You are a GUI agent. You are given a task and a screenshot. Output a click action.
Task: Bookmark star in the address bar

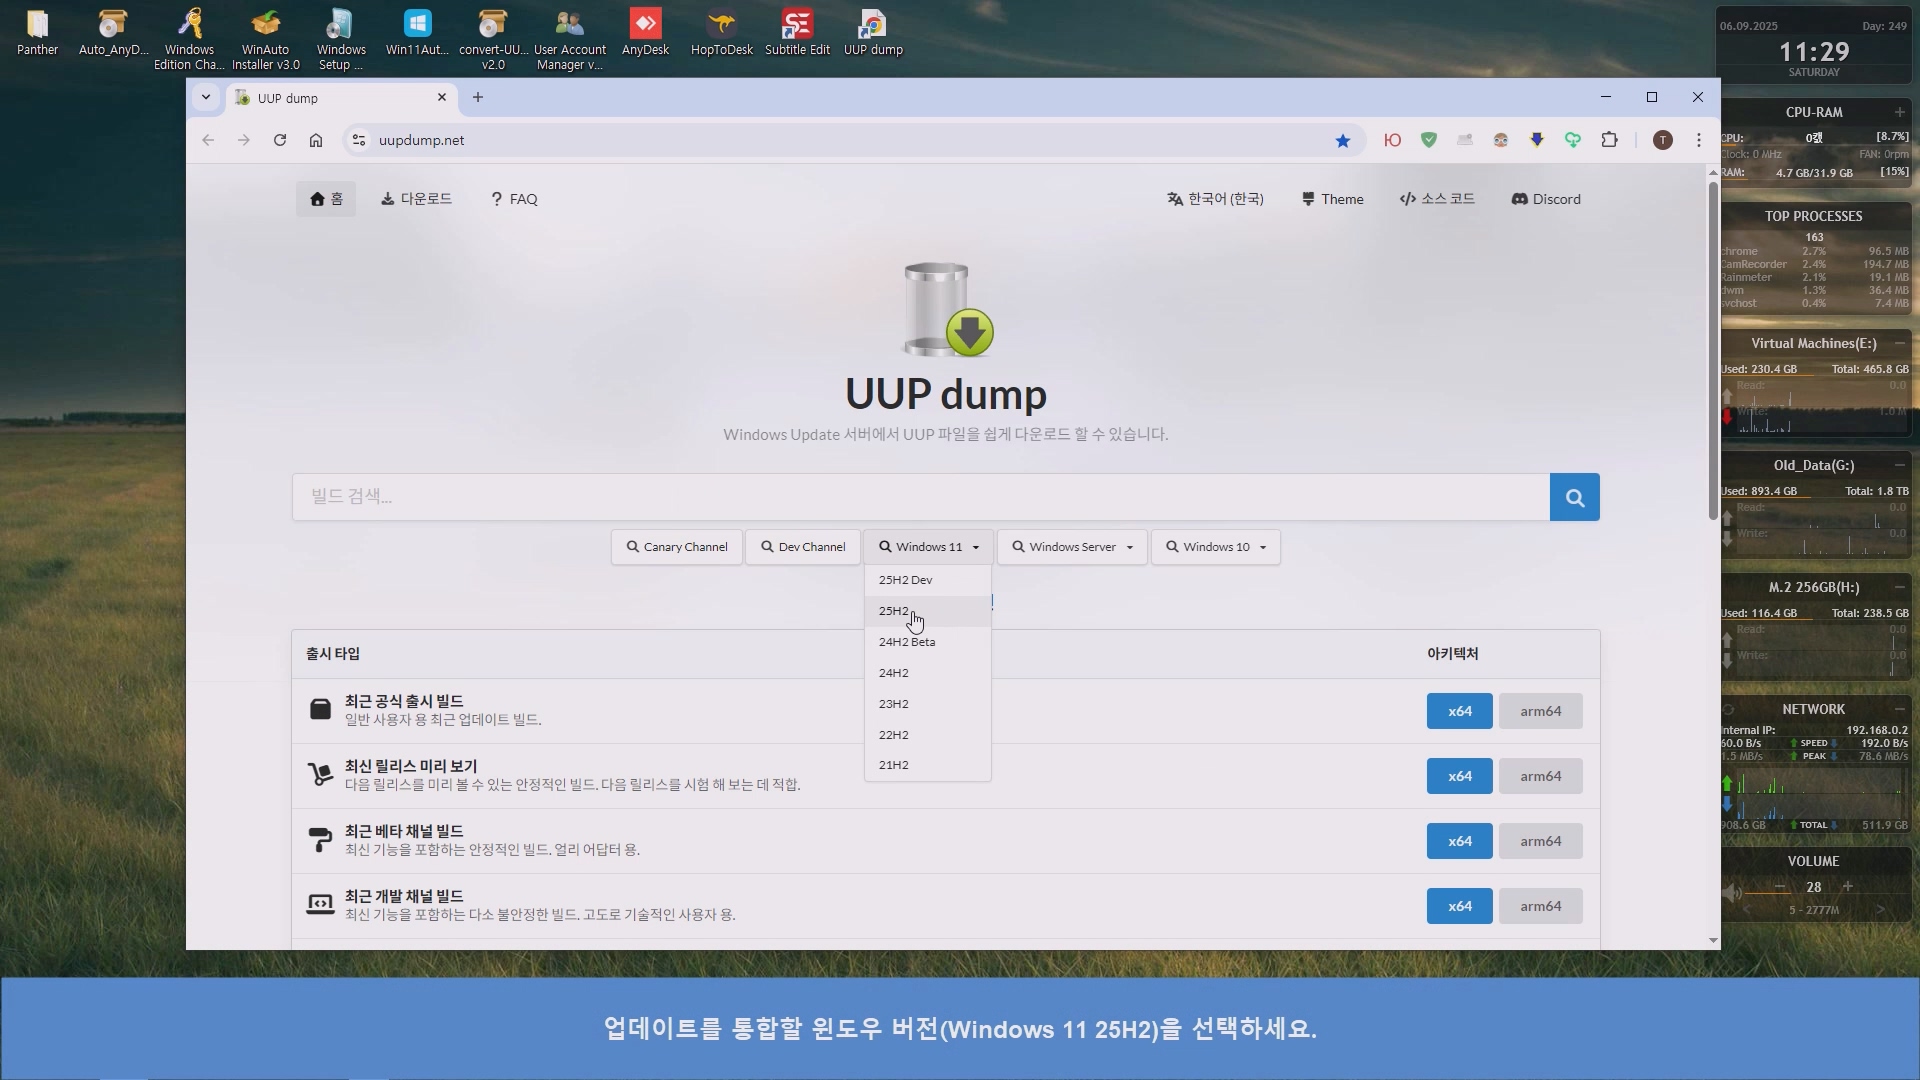pyautogui.click(x=1343, y=141)
